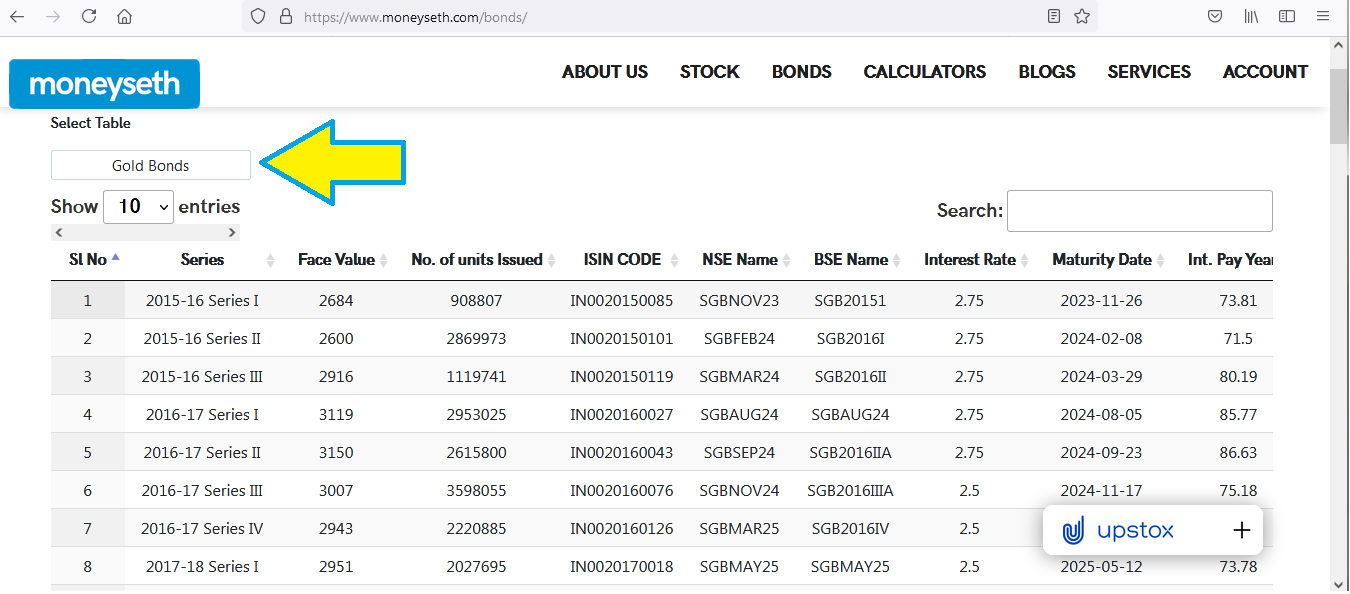Open the ABOUT US menu
Image resolution: width=1350 pixels, height=594 pixels.
click(x=605, y=72)
